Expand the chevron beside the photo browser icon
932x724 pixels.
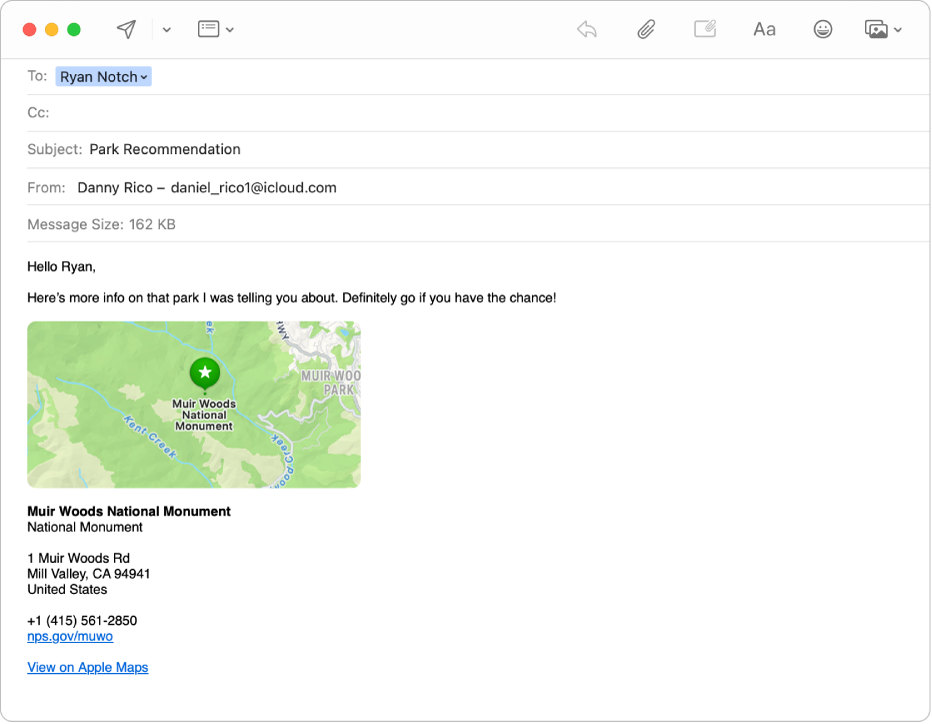pyautogui.click(x=897, y=29)
